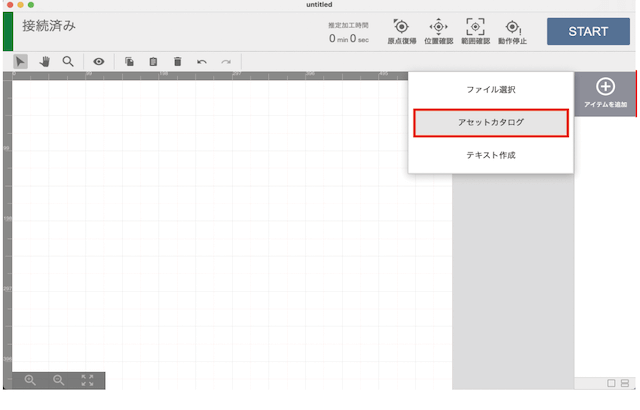Screen dimensions: 640x410
Task: Delete selection with trash icon
Action: pos(177,62)
